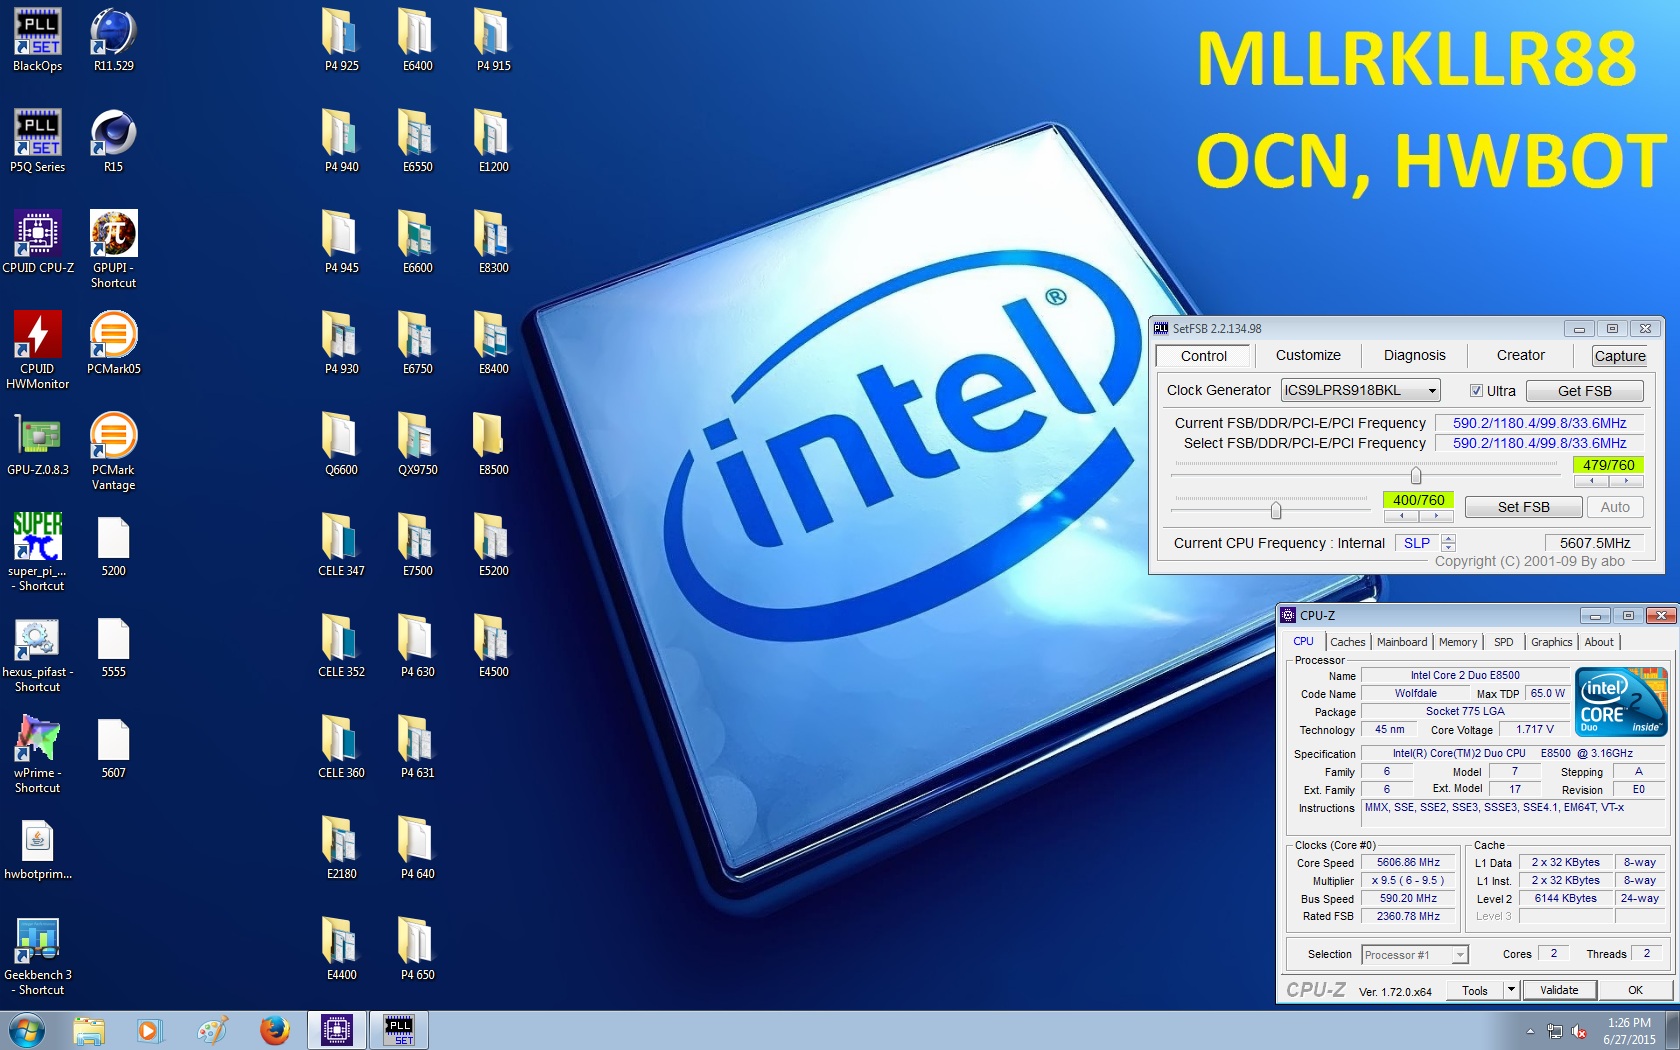Click the Intel Core 2 Duo logo
The height and width of the screenshot is (1050, 1680).
click(1622, 701)
